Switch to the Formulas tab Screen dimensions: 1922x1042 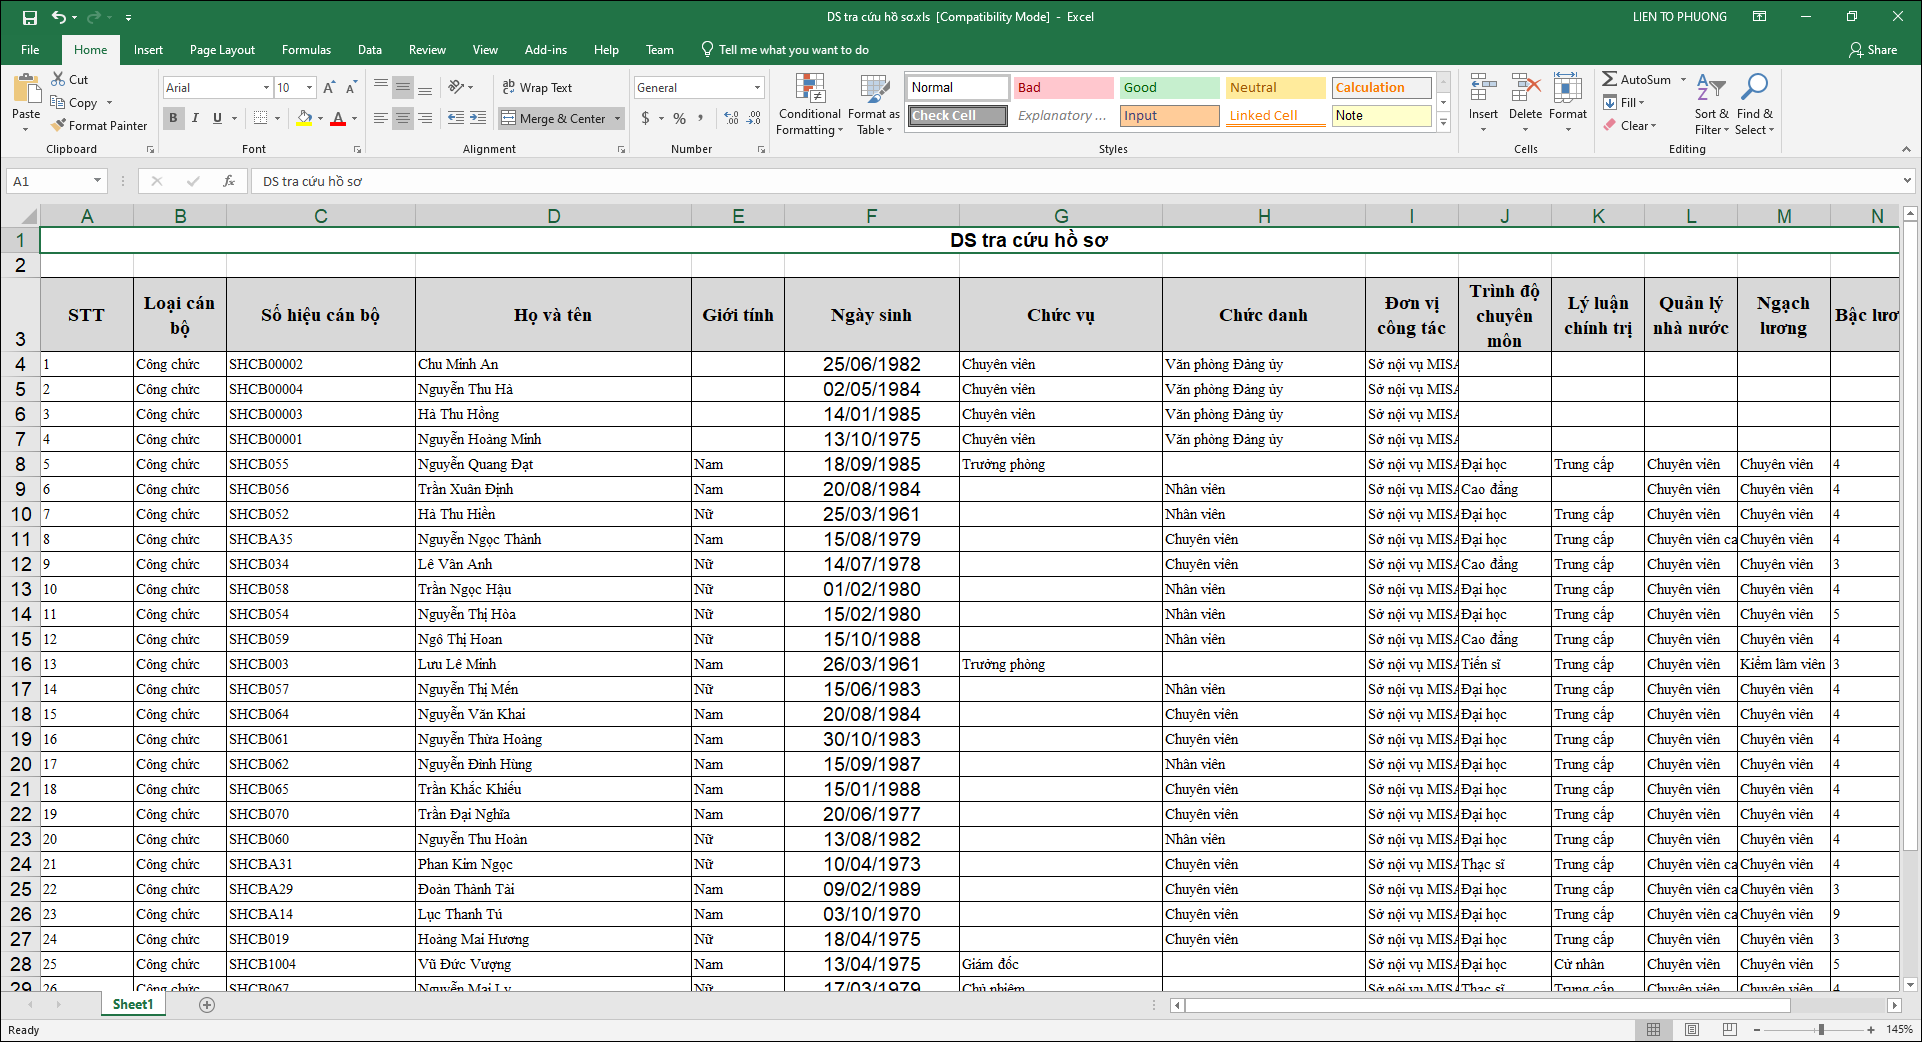(x=306, y=50)
